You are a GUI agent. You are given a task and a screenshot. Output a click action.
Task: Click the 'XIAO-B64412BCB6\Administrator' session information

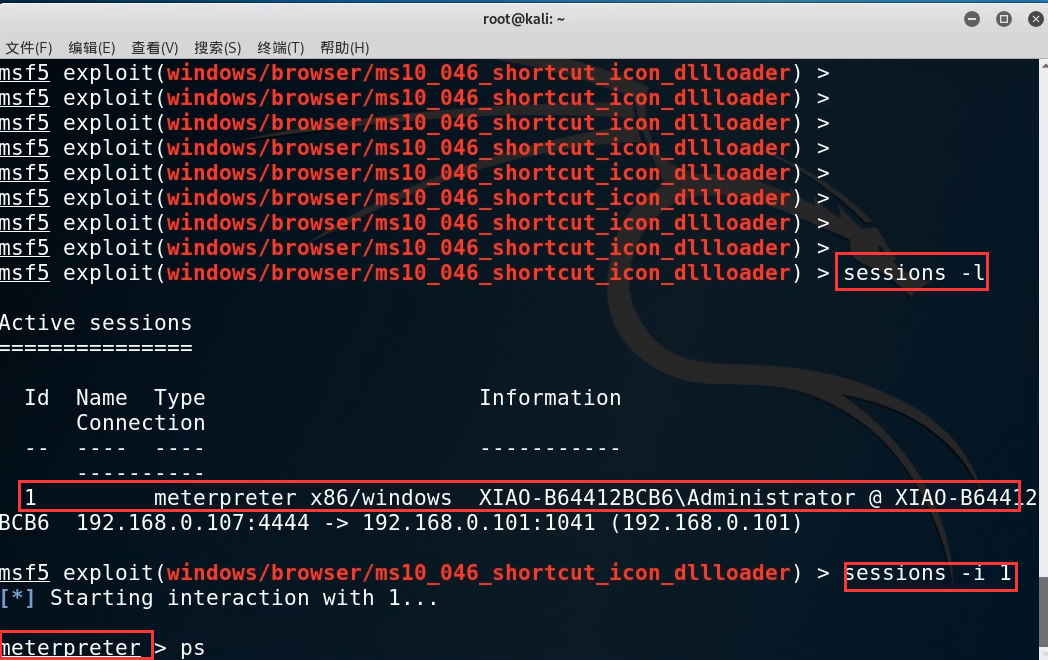point(667,498)
